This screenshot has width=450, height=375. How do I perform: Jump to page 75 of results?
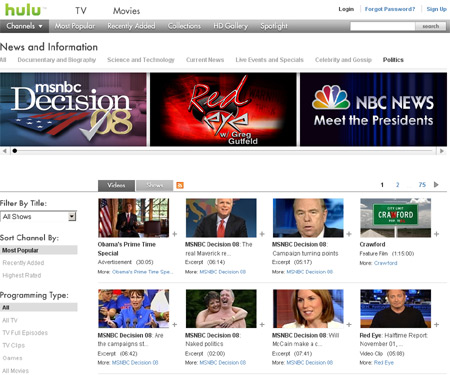(x=422, y=185)
